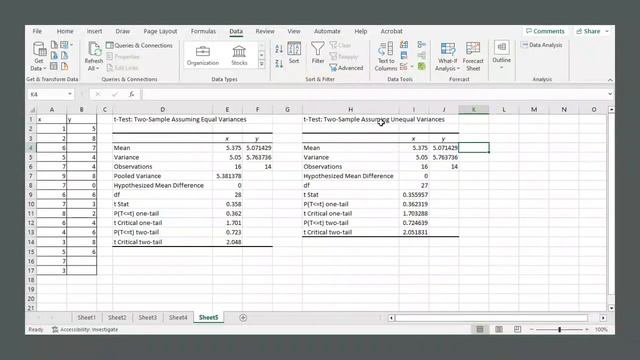Open the Formulas ribbon tab
The height and width of the screenshot is (360, 640).
[x=203, y=31]
